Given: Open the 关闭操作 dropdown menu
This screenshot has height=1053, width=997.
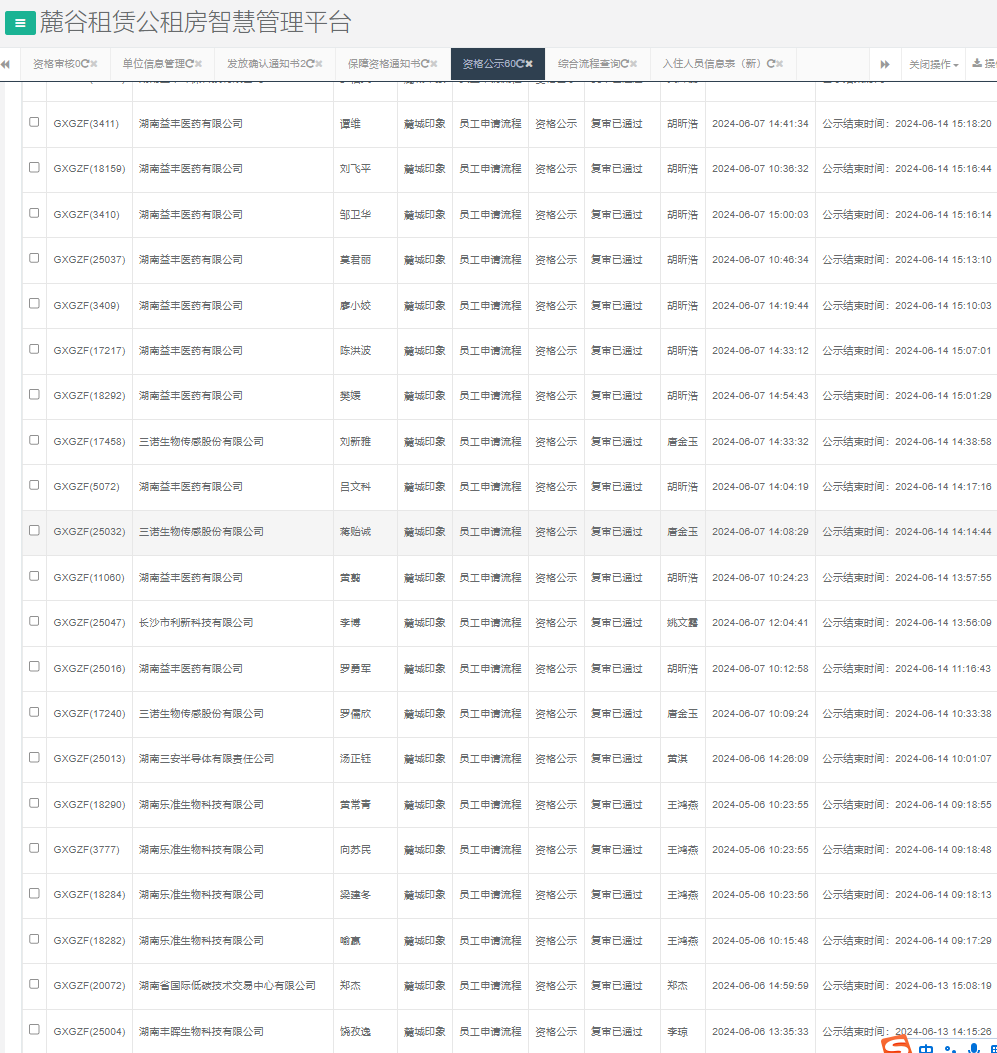Looking at the screenshot, I should pos(933,64).
